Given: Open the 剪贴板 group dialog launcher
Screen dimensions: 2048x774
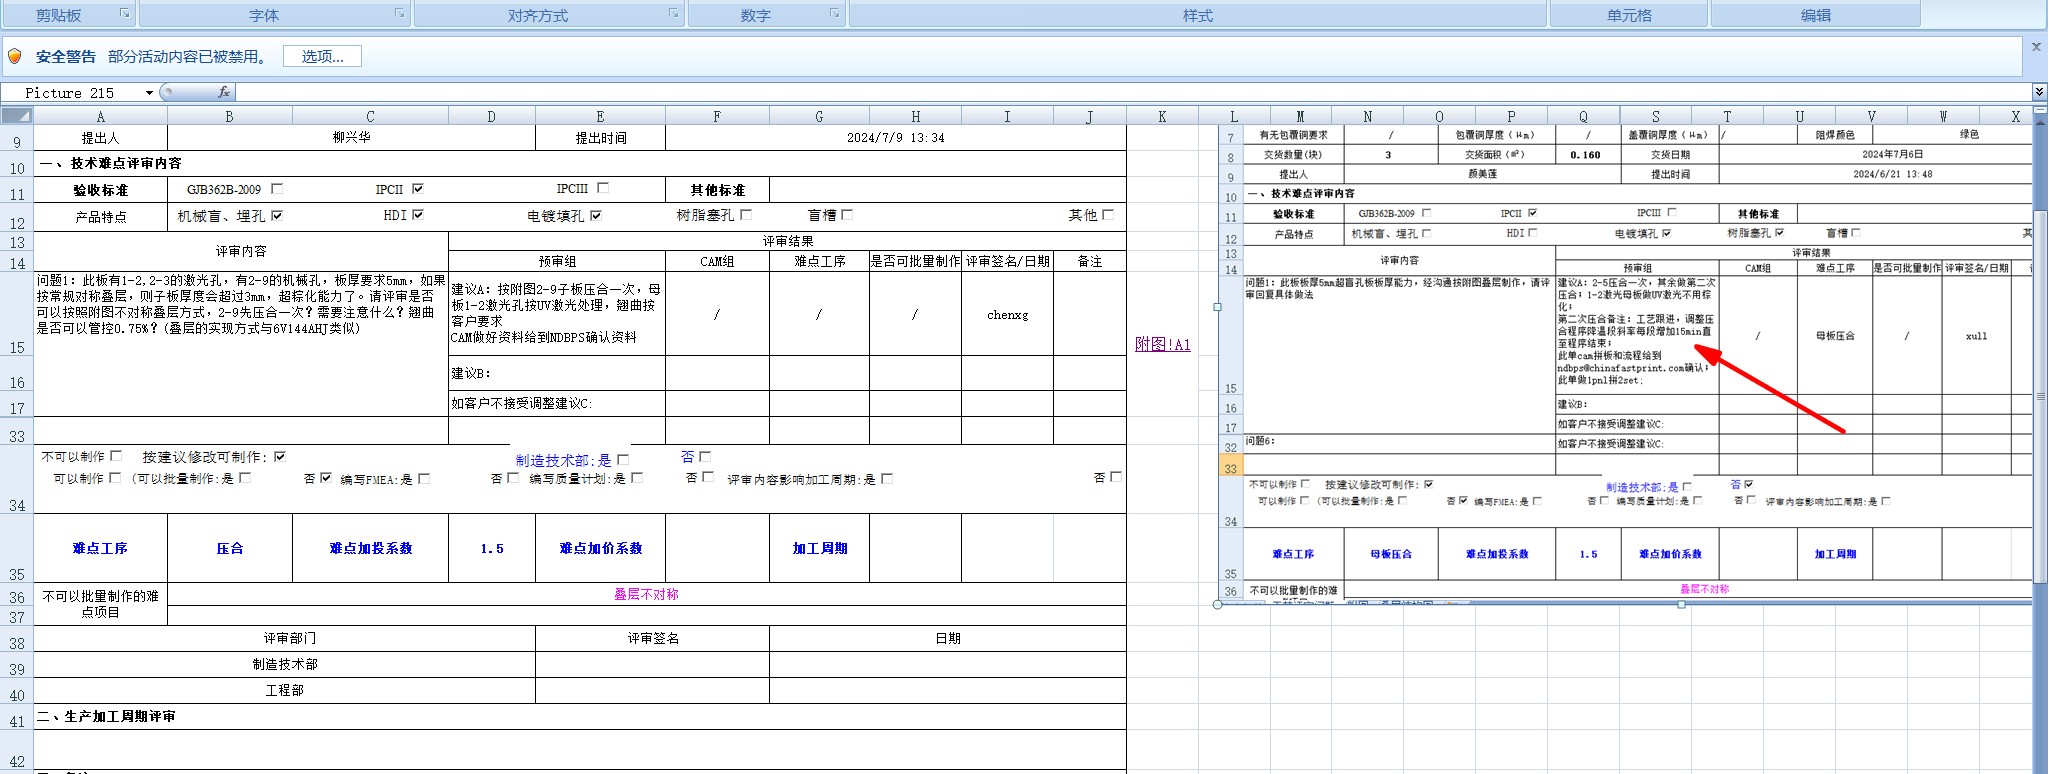Looking at the screenshot, I should (124, 14).
